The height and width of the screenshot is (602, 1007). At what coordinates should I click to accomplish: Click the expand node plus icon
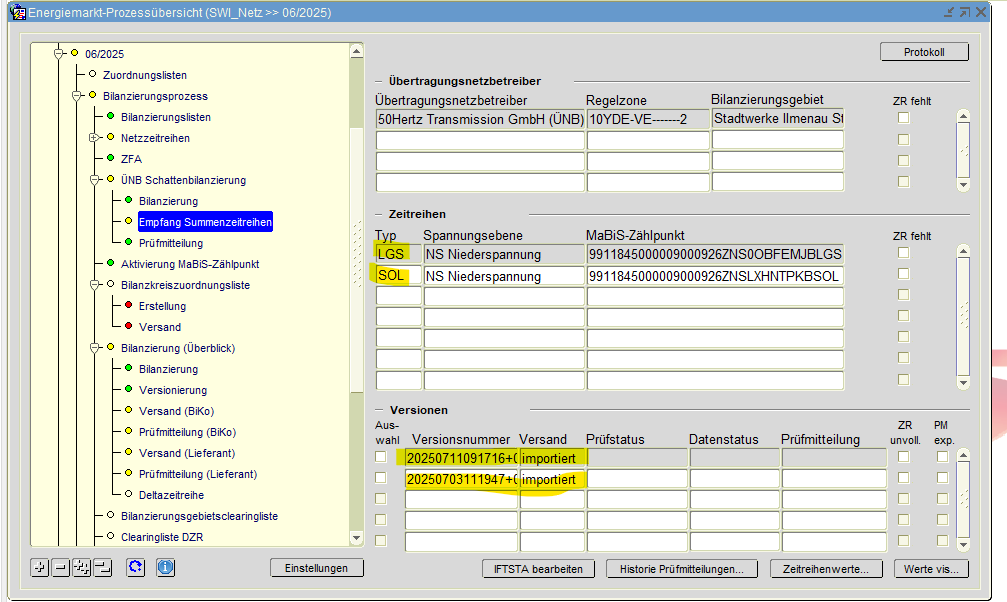pos(40,568)
